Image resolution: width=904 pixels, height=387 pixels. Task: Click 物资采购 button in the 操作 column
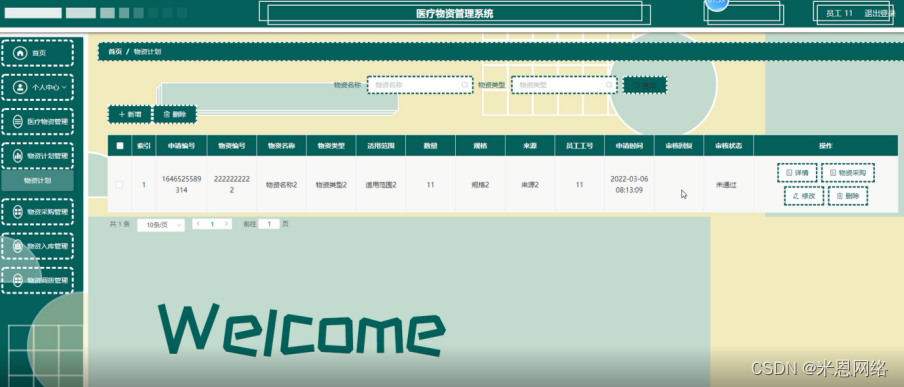[848, 172]
